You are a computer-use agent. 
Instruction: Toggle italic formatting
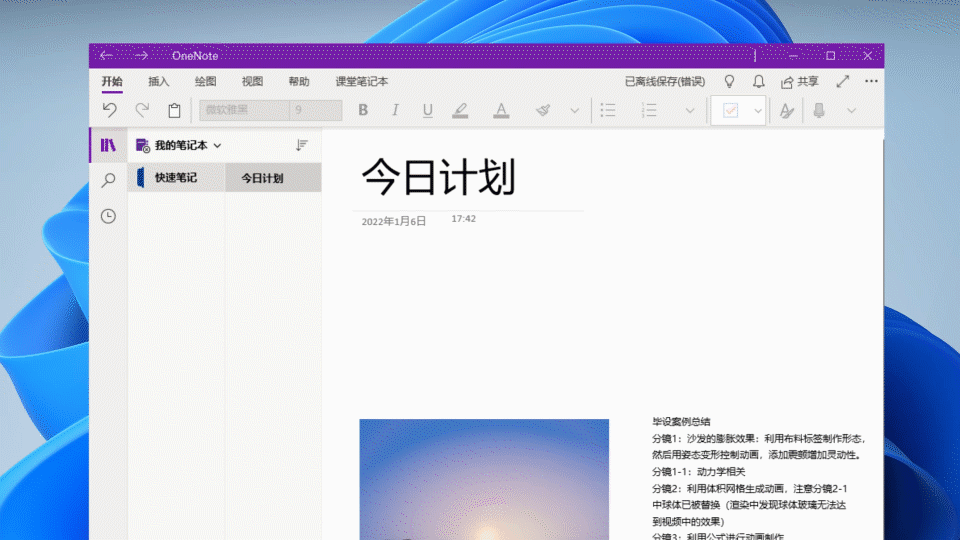395,110
